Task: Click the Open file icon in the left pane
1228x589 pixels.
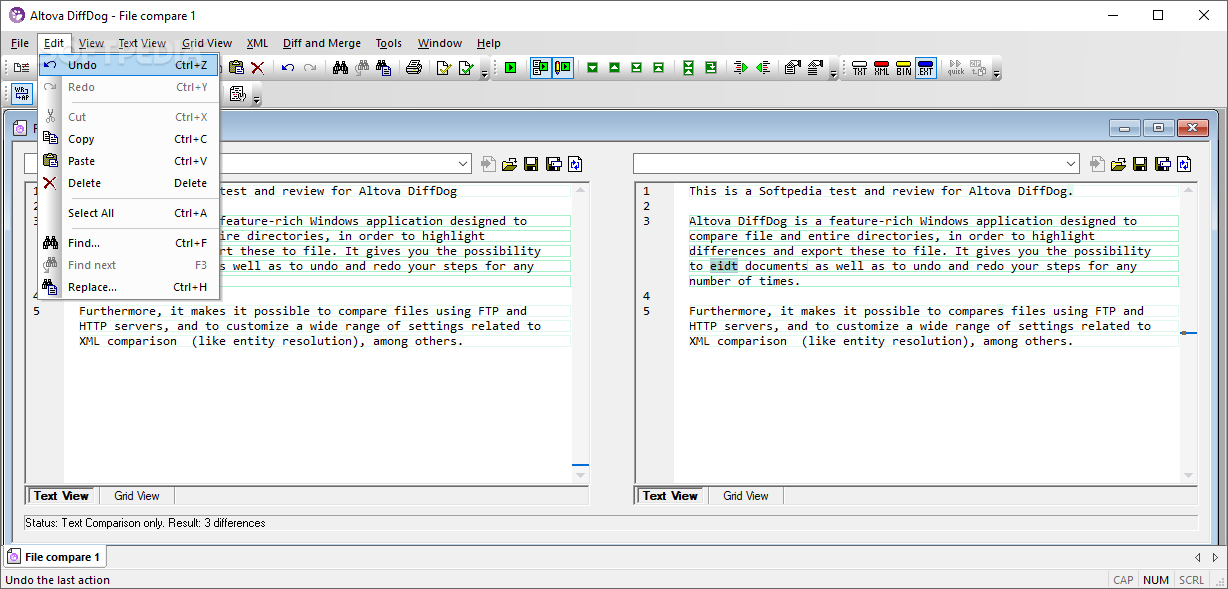Action: pos(509,164)
